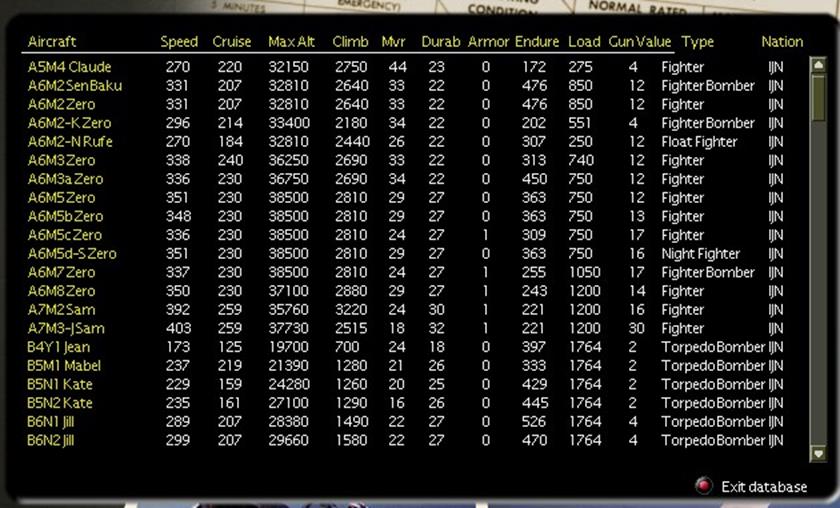
Task: Select the A6M2 Zero aircraft
Action: click(62, 104)
